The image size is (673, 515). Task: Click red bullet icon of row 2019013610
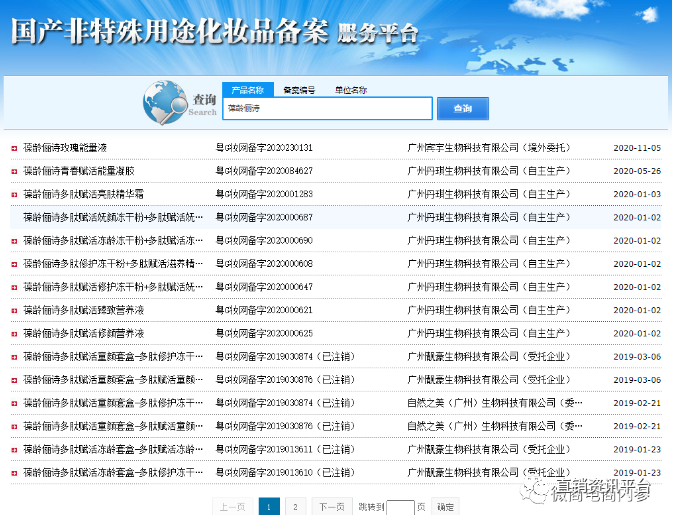point(14,473)
